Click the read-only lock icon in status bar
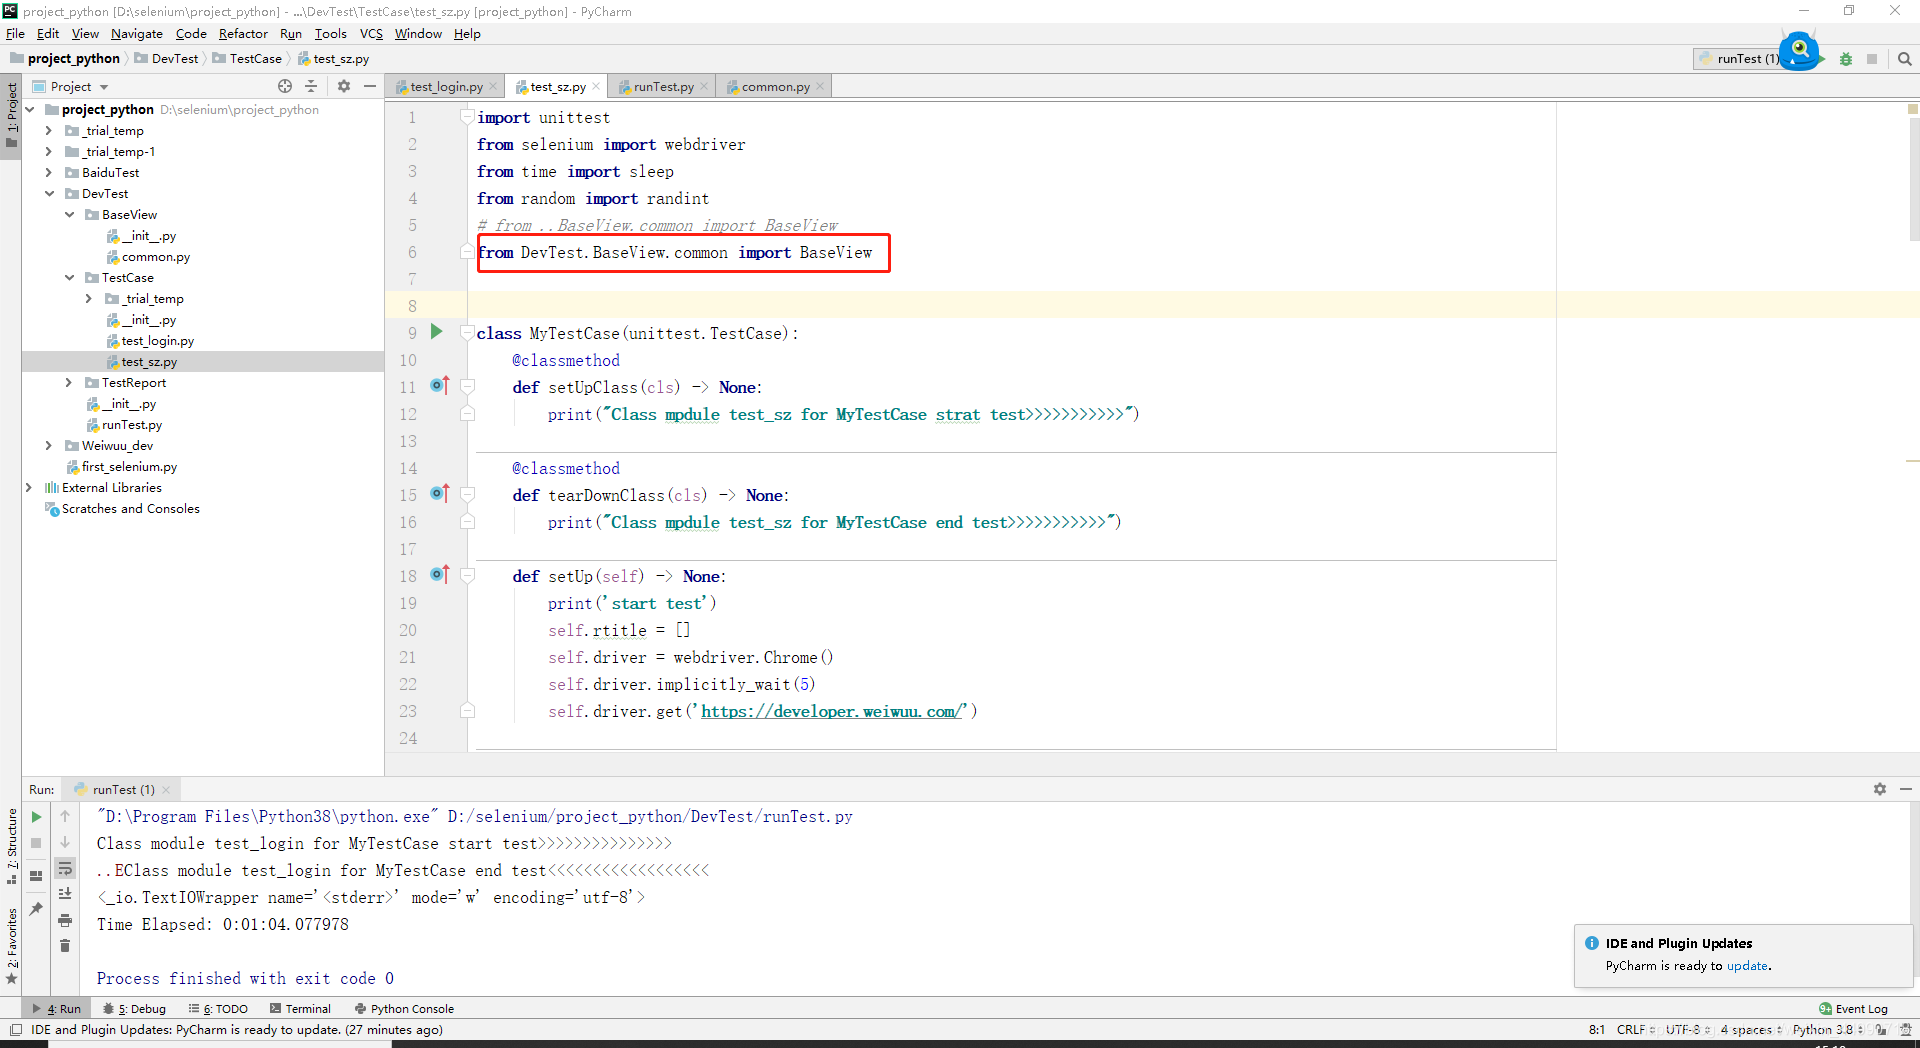This screenshot has height=1048, width=1920. (1881, 1030)
